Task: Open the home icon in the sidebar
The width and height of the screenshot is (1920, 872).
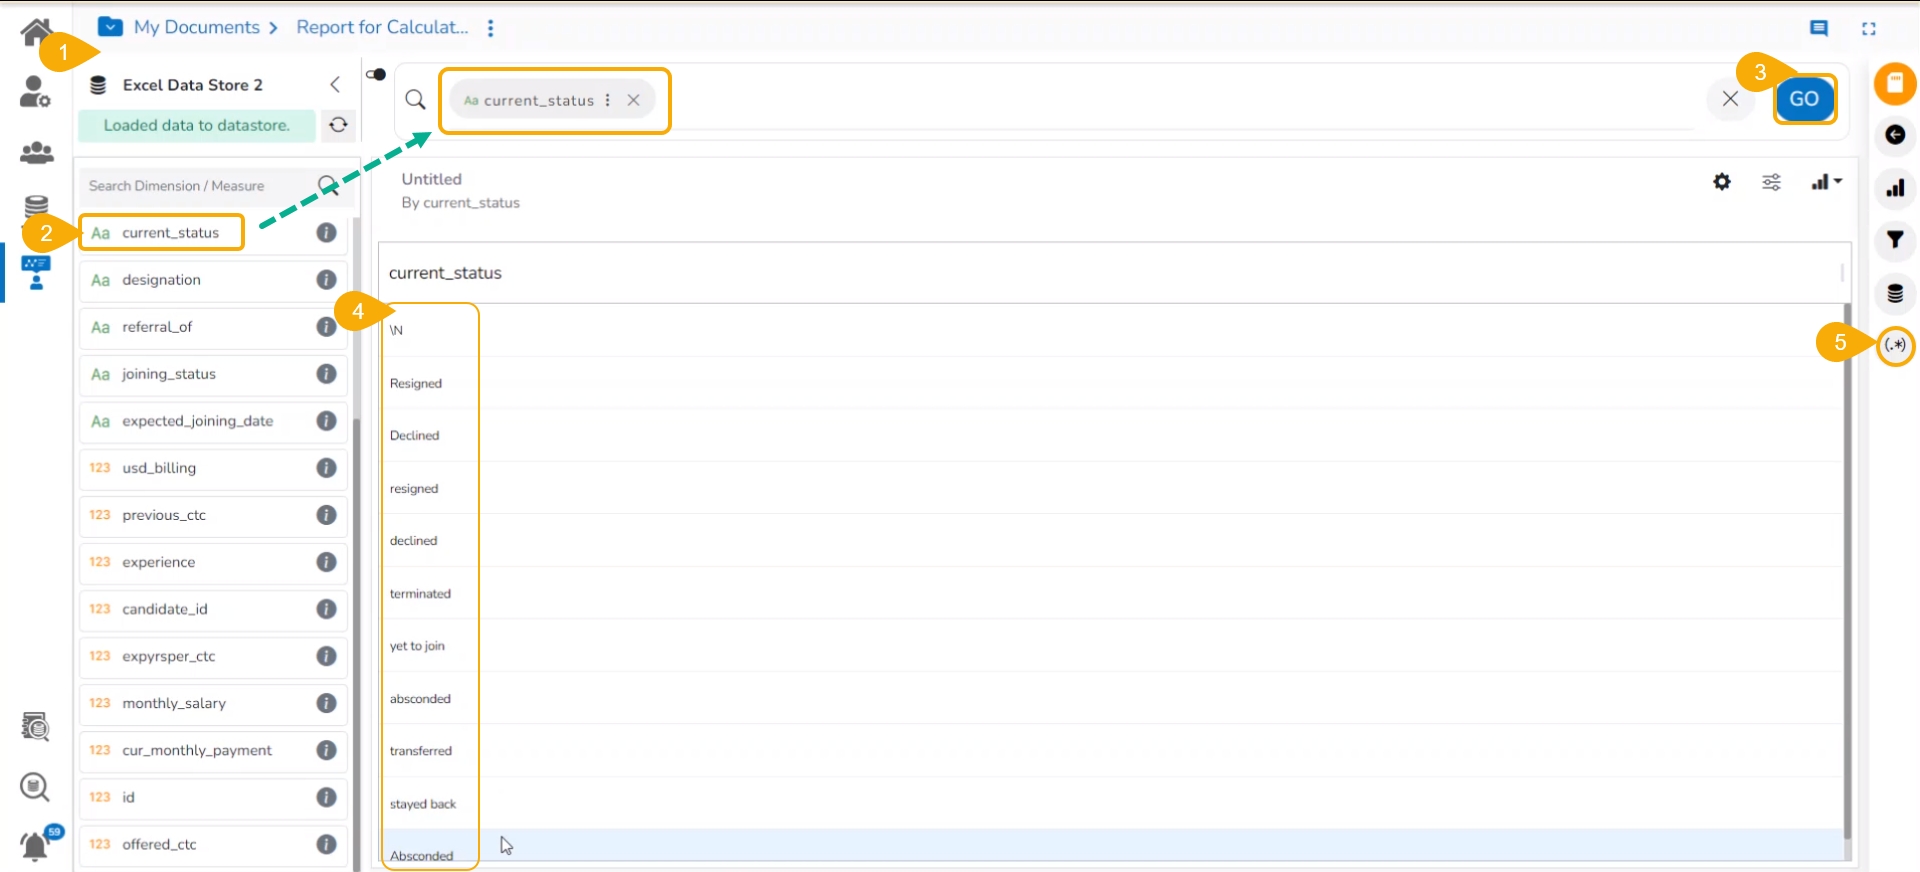Action: pos(36,31)
